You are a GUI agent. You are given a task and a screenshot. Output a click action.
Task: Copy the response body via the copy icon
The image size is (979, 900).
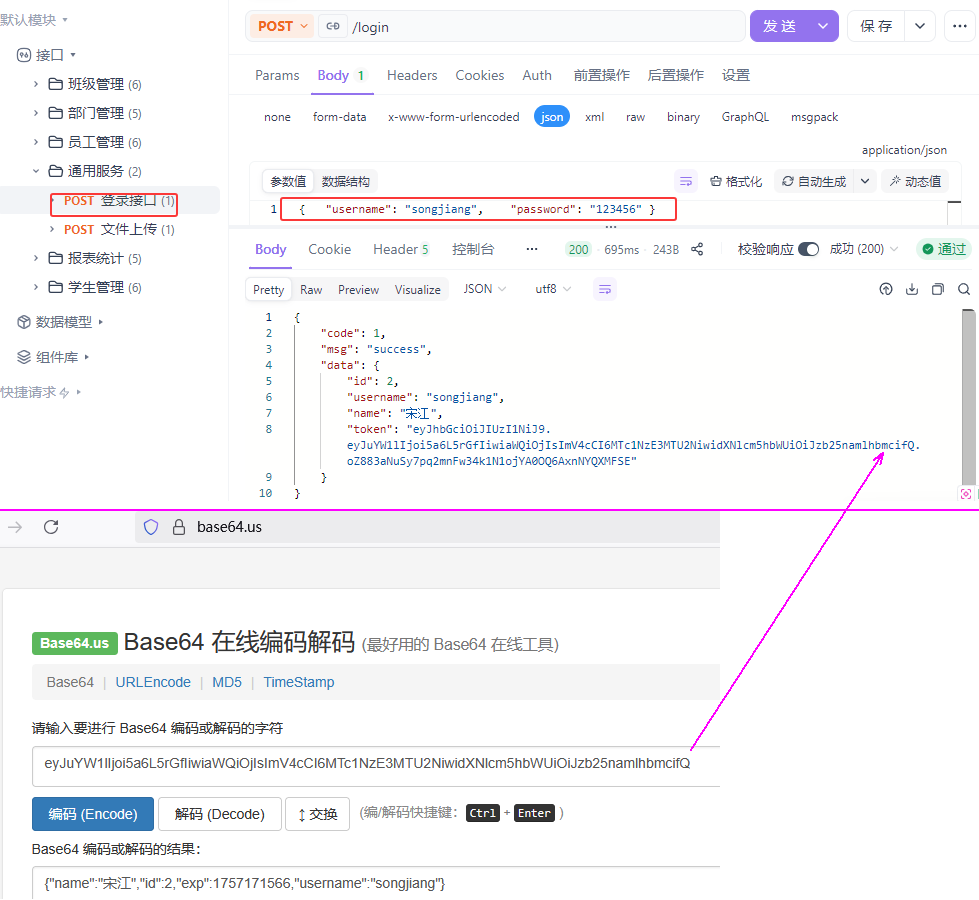[x=938, y=289]
